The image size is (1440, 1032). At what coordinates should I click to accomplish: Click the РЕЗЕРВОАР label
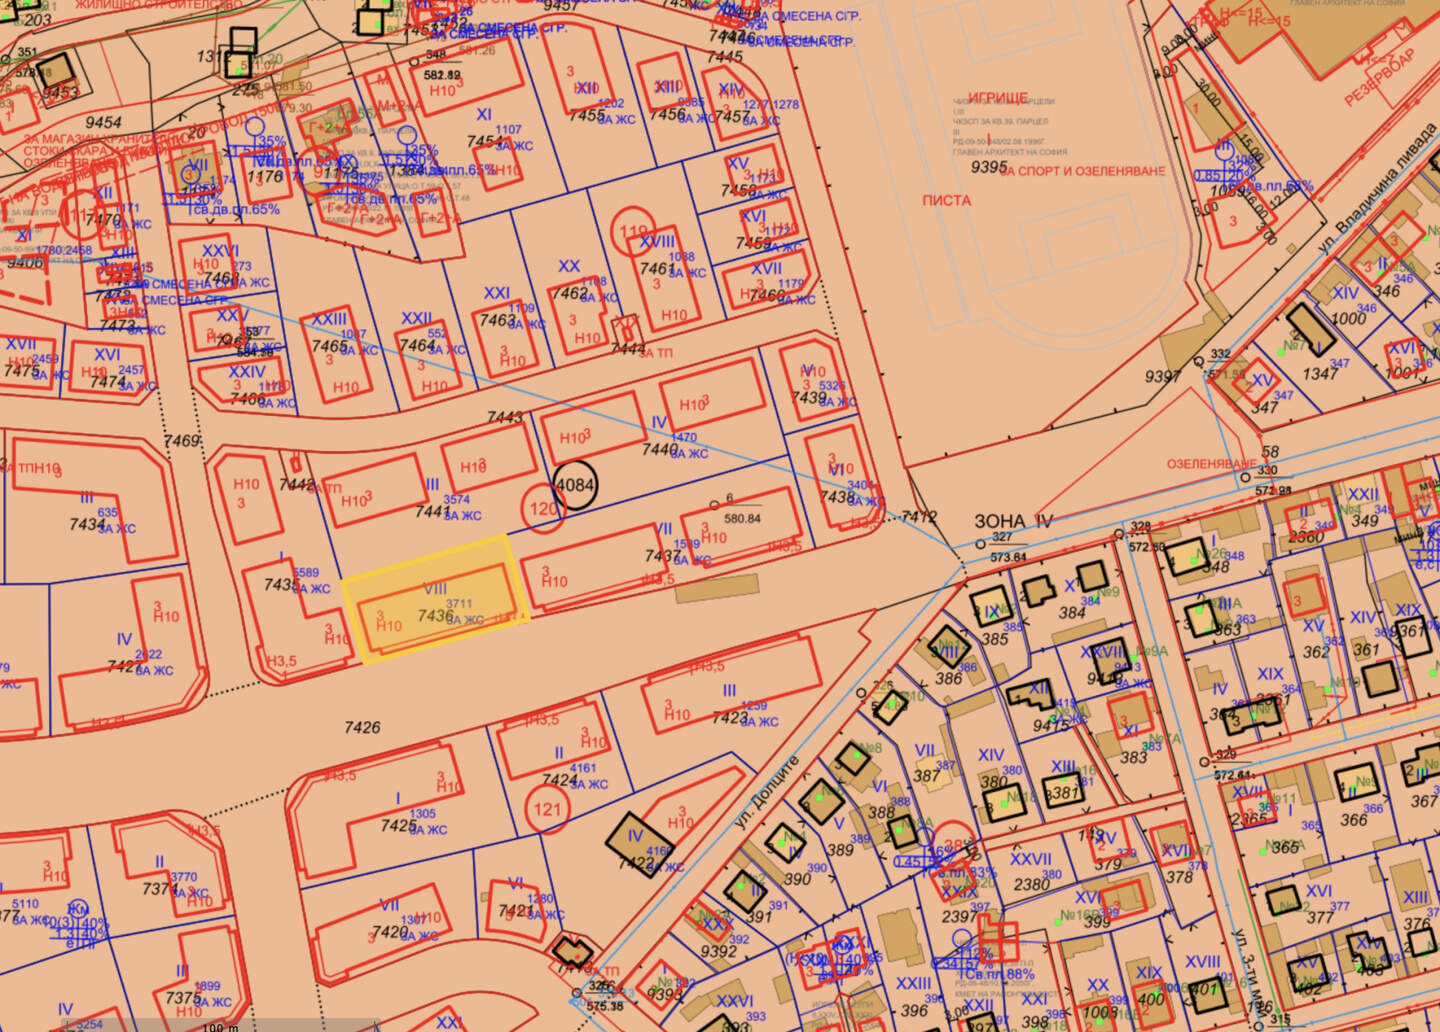click(1381, 76)
